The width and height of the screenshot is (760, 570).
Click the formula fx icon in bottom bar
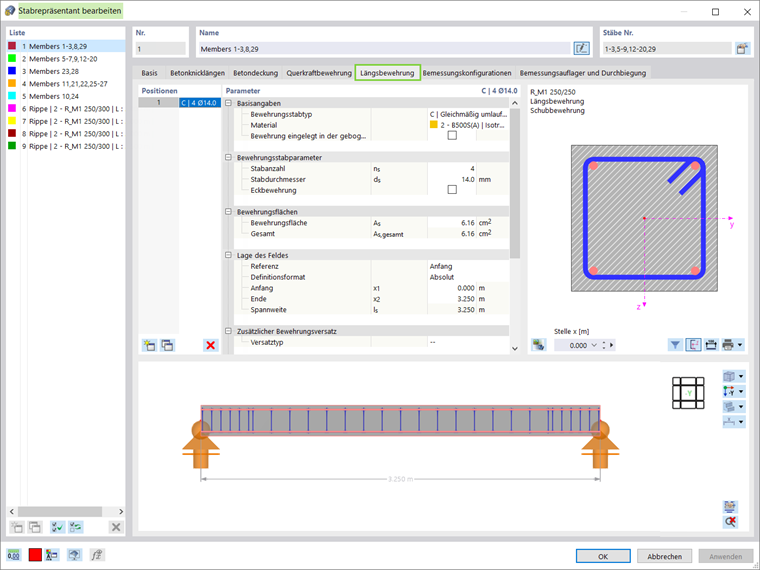tap(97, 555)
